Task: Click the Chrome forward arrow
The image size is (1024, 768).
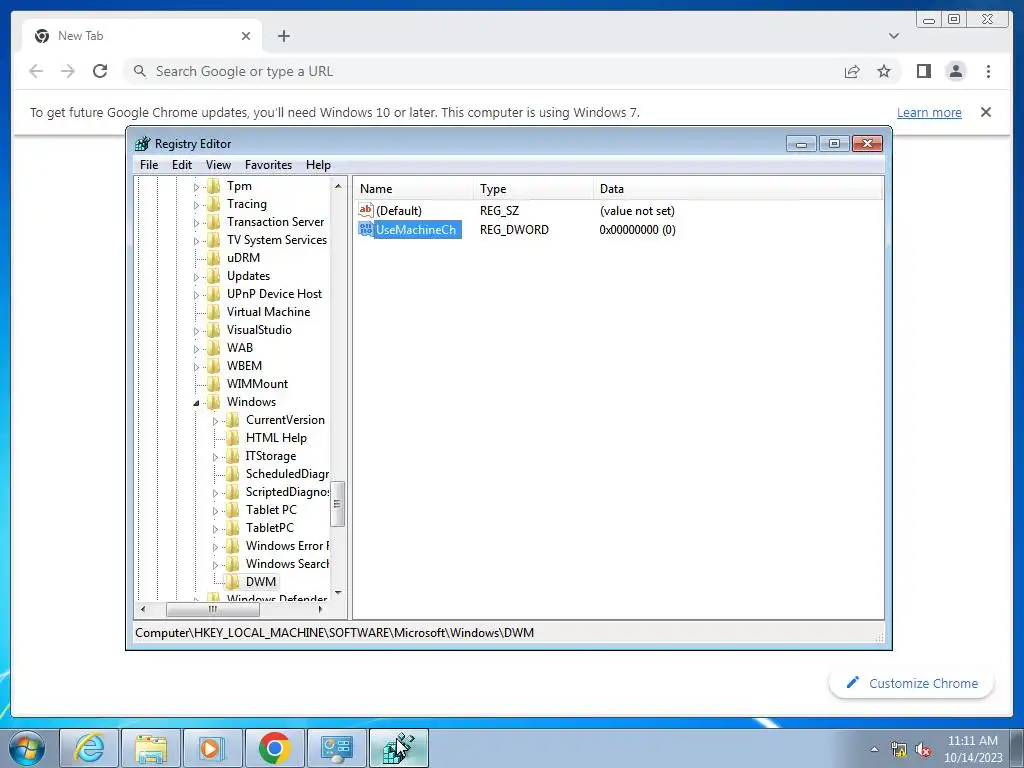Action: (68, 71)
